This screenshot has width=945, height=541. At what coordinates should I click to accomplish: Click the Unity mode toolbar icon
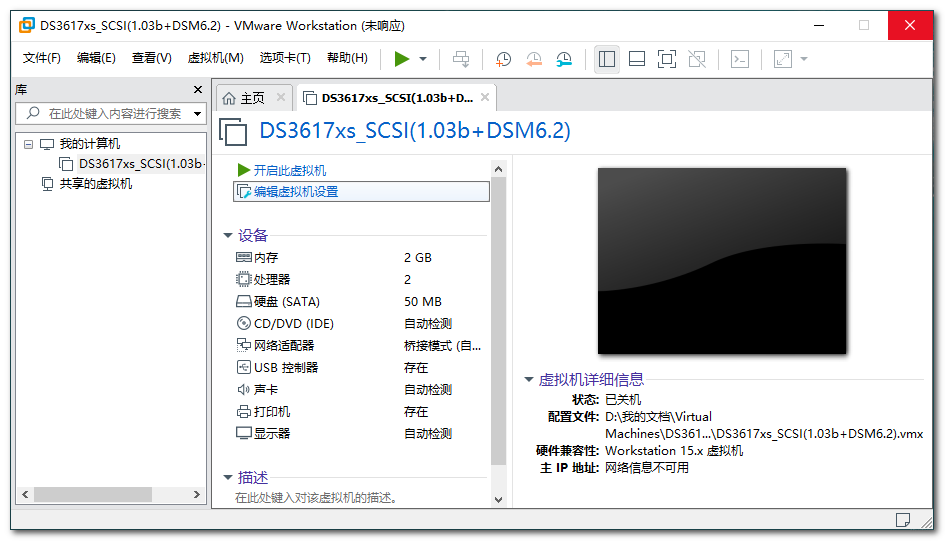pos(697,59)
